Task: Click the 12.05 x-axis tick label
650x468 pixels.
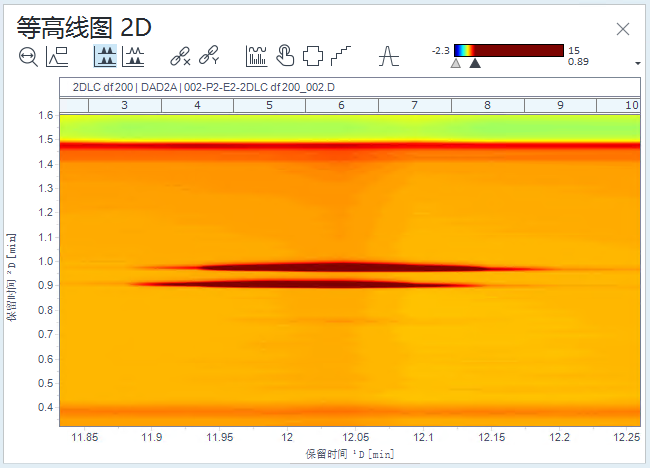Action: (355, 437)
